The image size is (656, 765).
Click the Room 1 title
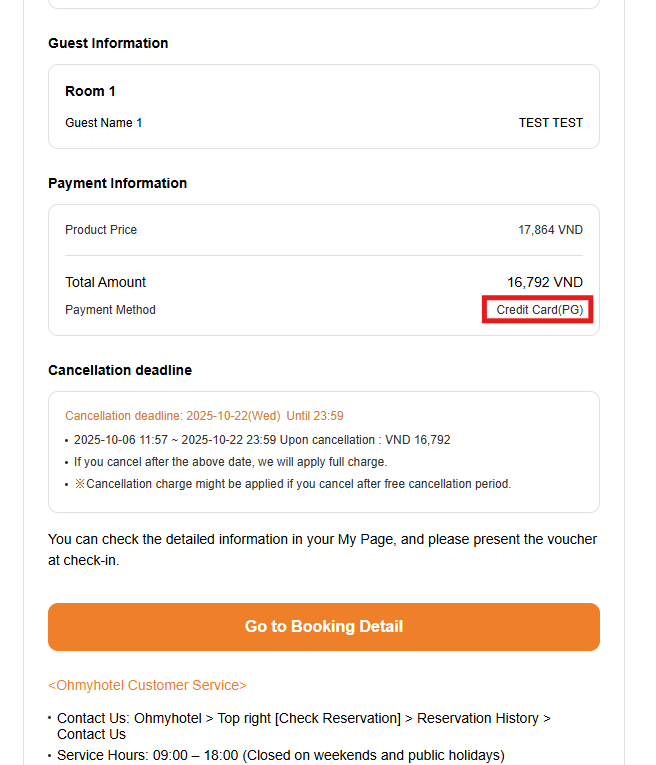tap(90, 91)
